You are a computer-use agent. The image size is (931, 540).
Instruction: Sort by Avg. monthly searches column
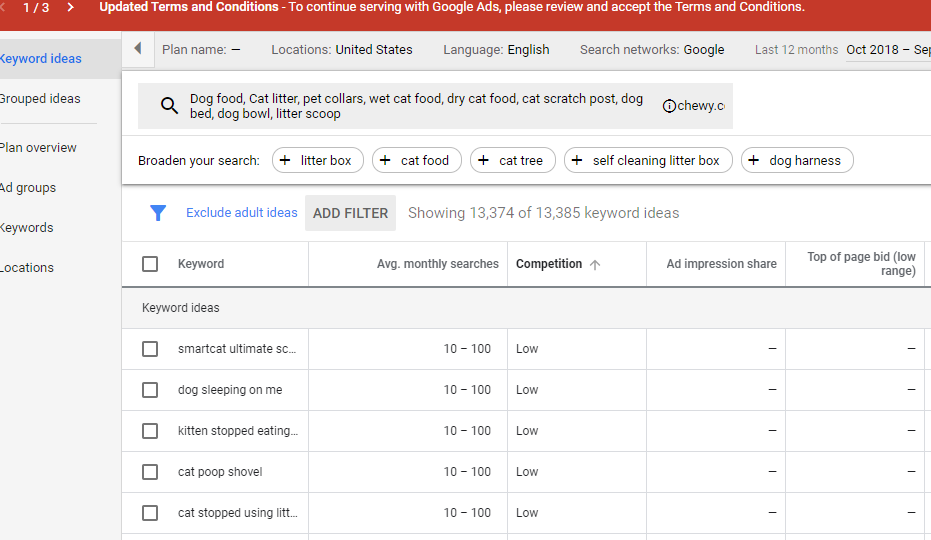click(438, 264)
